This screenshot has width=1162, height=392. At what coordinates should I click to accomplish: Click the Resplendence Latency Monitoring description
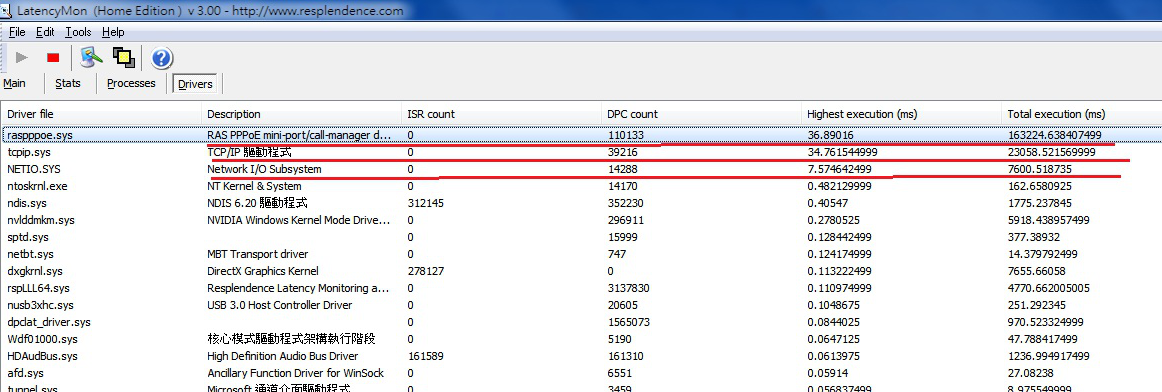coord(298,288)
